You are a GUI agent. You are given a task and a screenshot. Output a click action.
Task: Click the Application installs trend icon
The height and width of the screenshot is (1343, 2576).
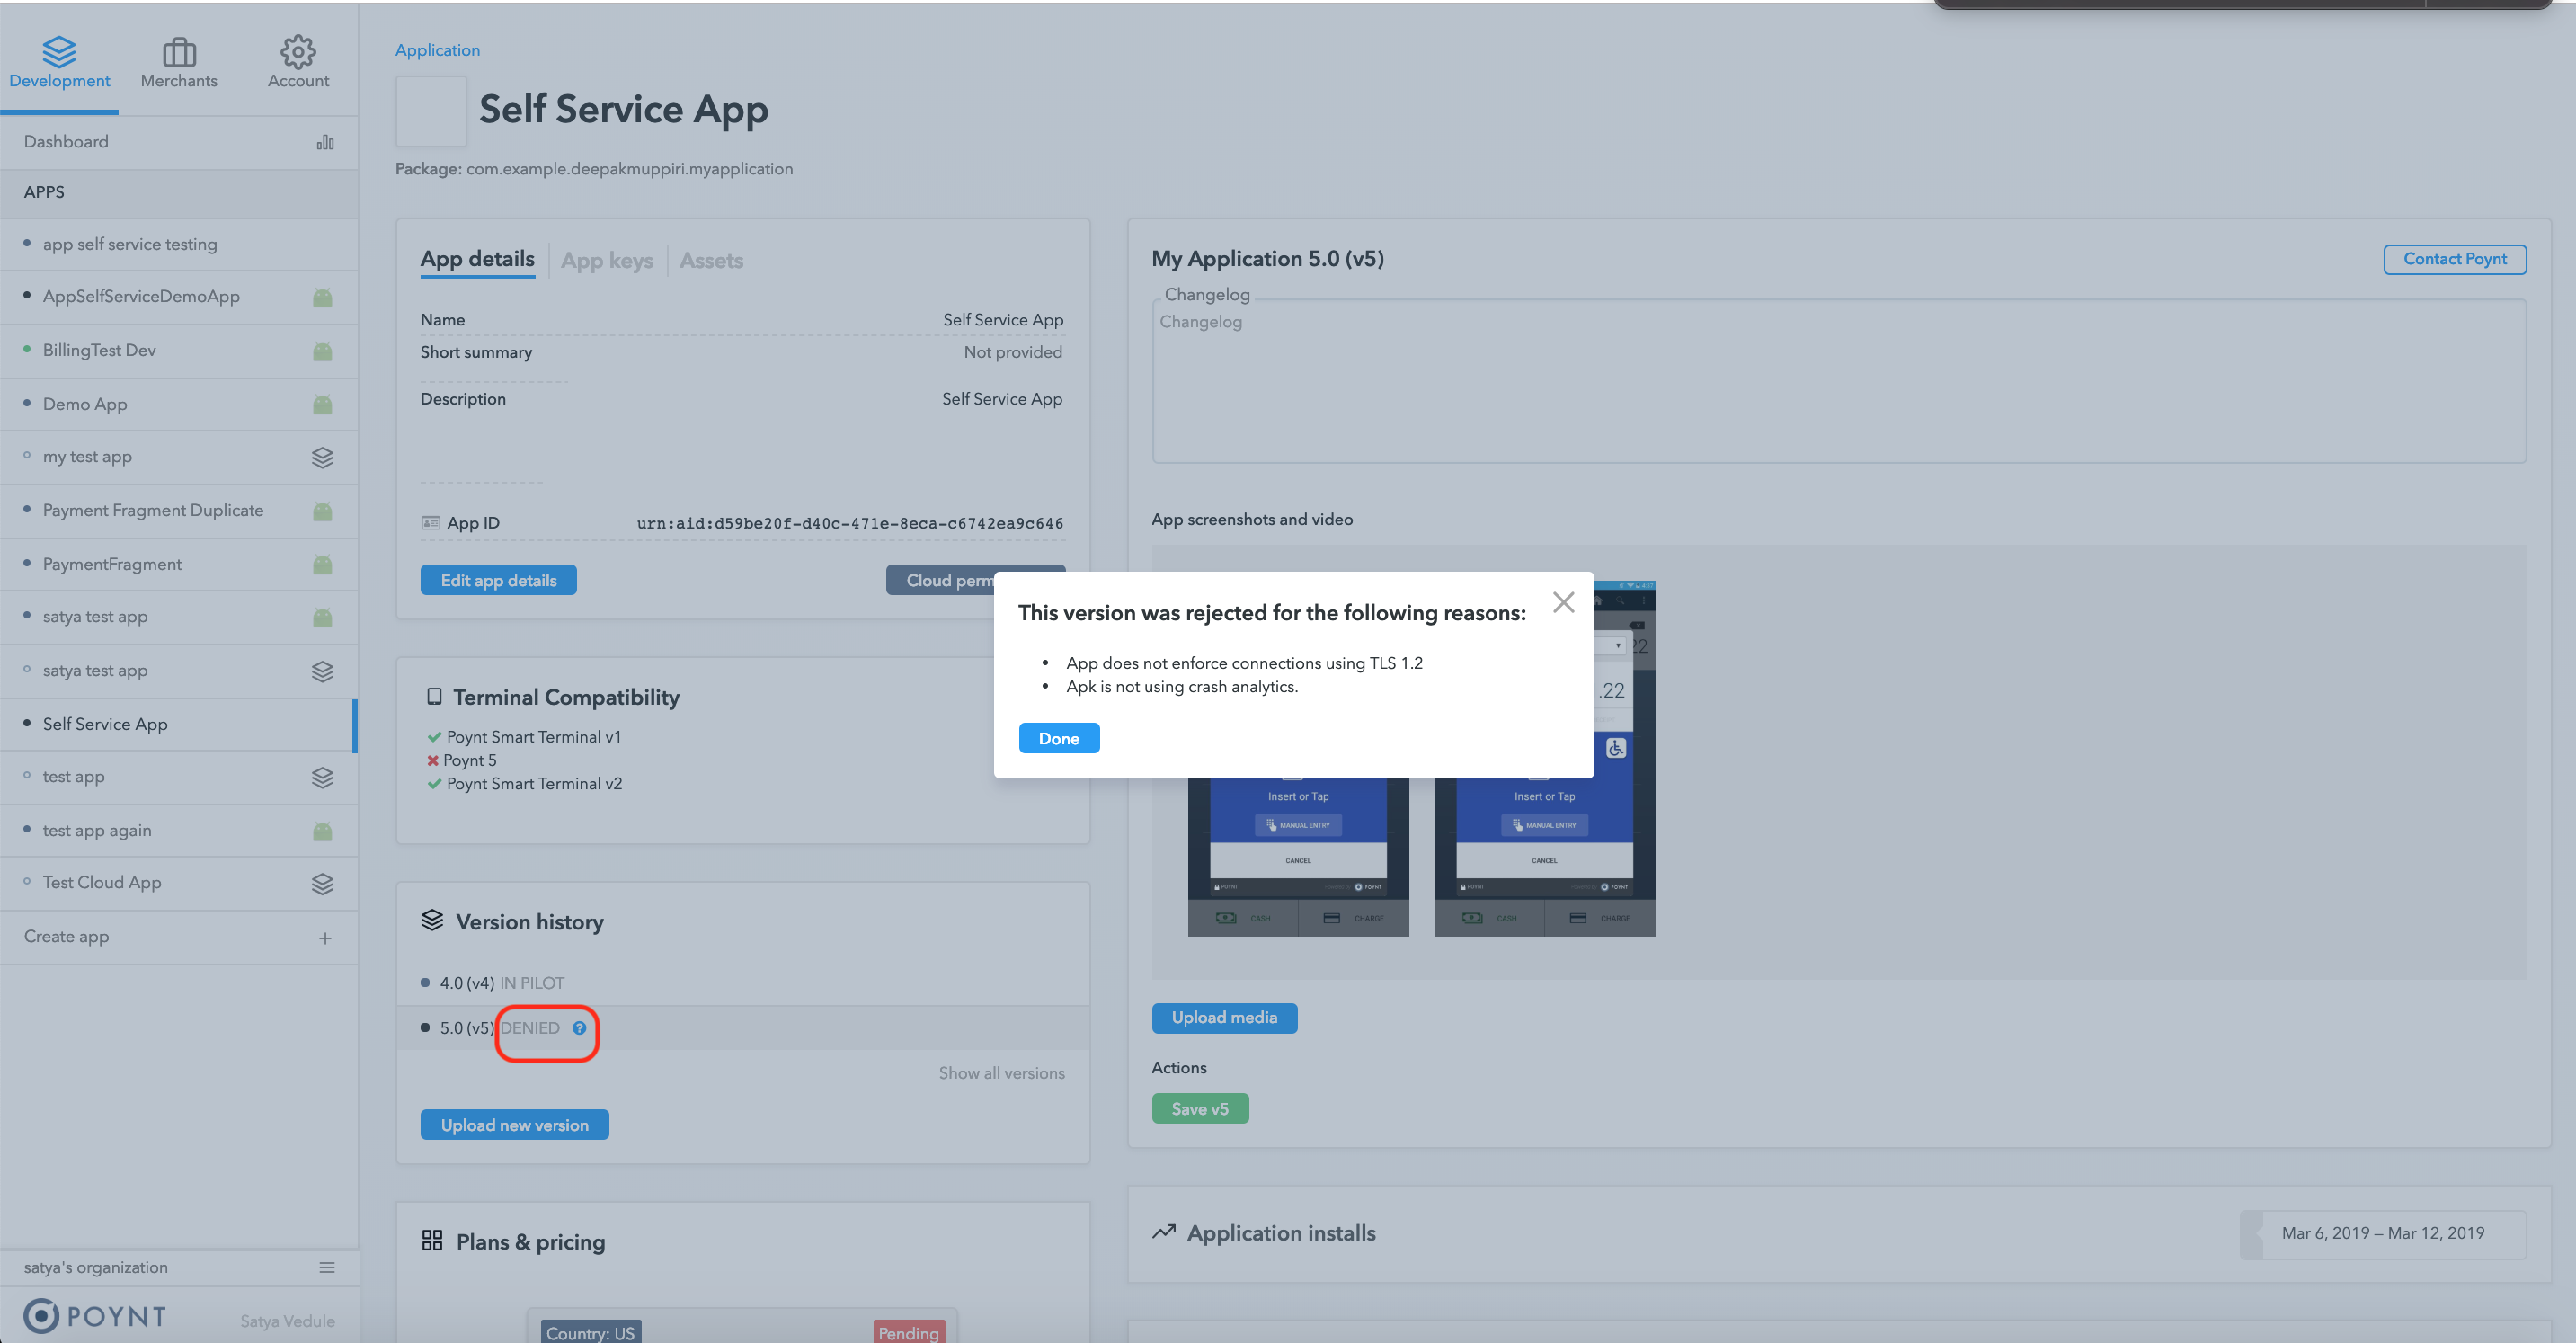coord(1163,1232)
